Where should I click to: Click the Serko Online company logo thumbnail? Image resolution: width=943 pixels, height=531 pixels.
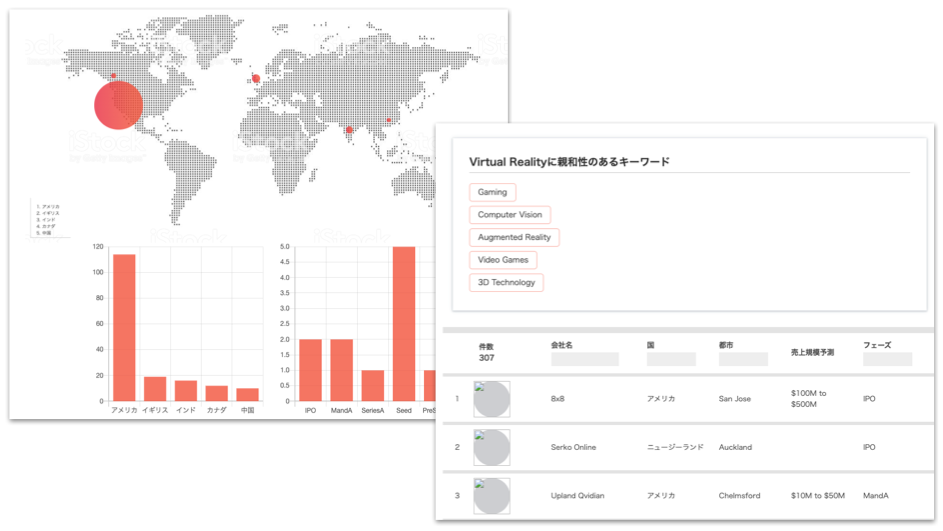(x=491, y=447)
